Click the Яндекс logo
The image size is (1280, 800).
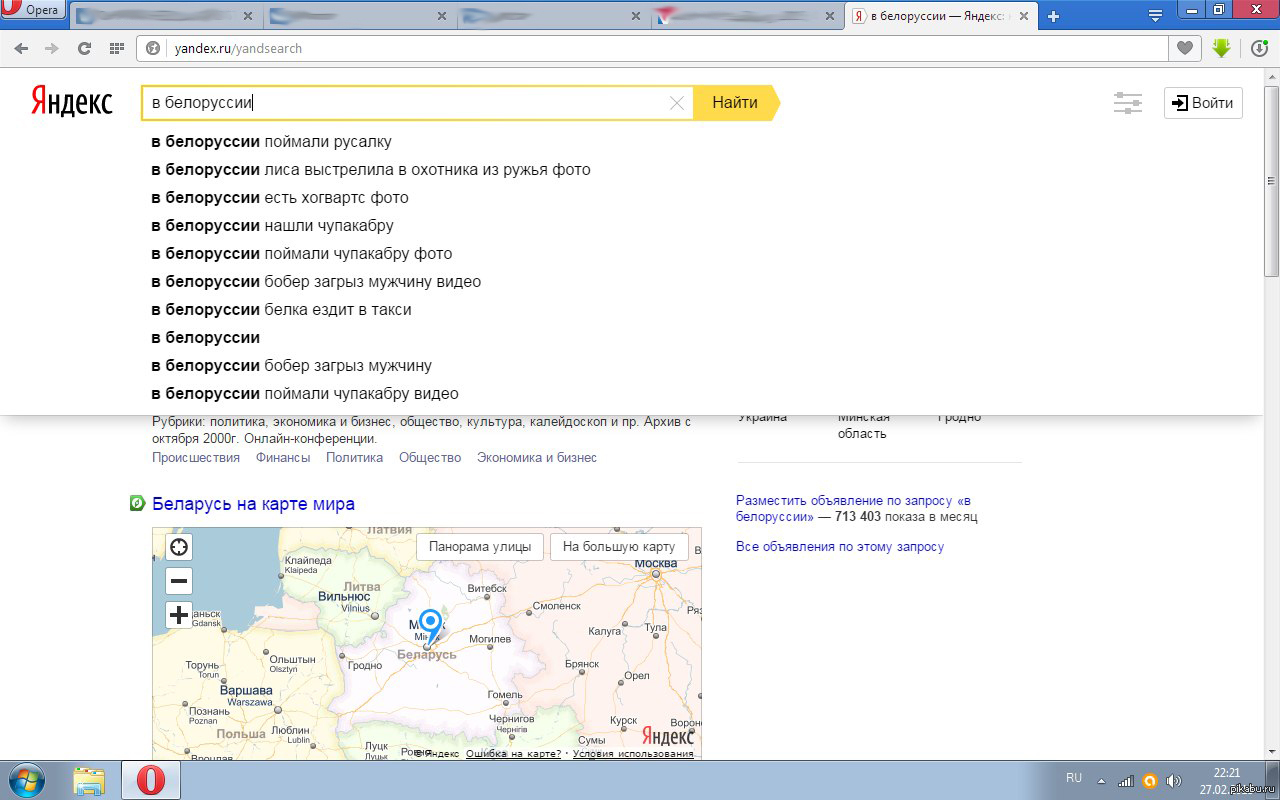pyautogui.click(x=71, y=101)
